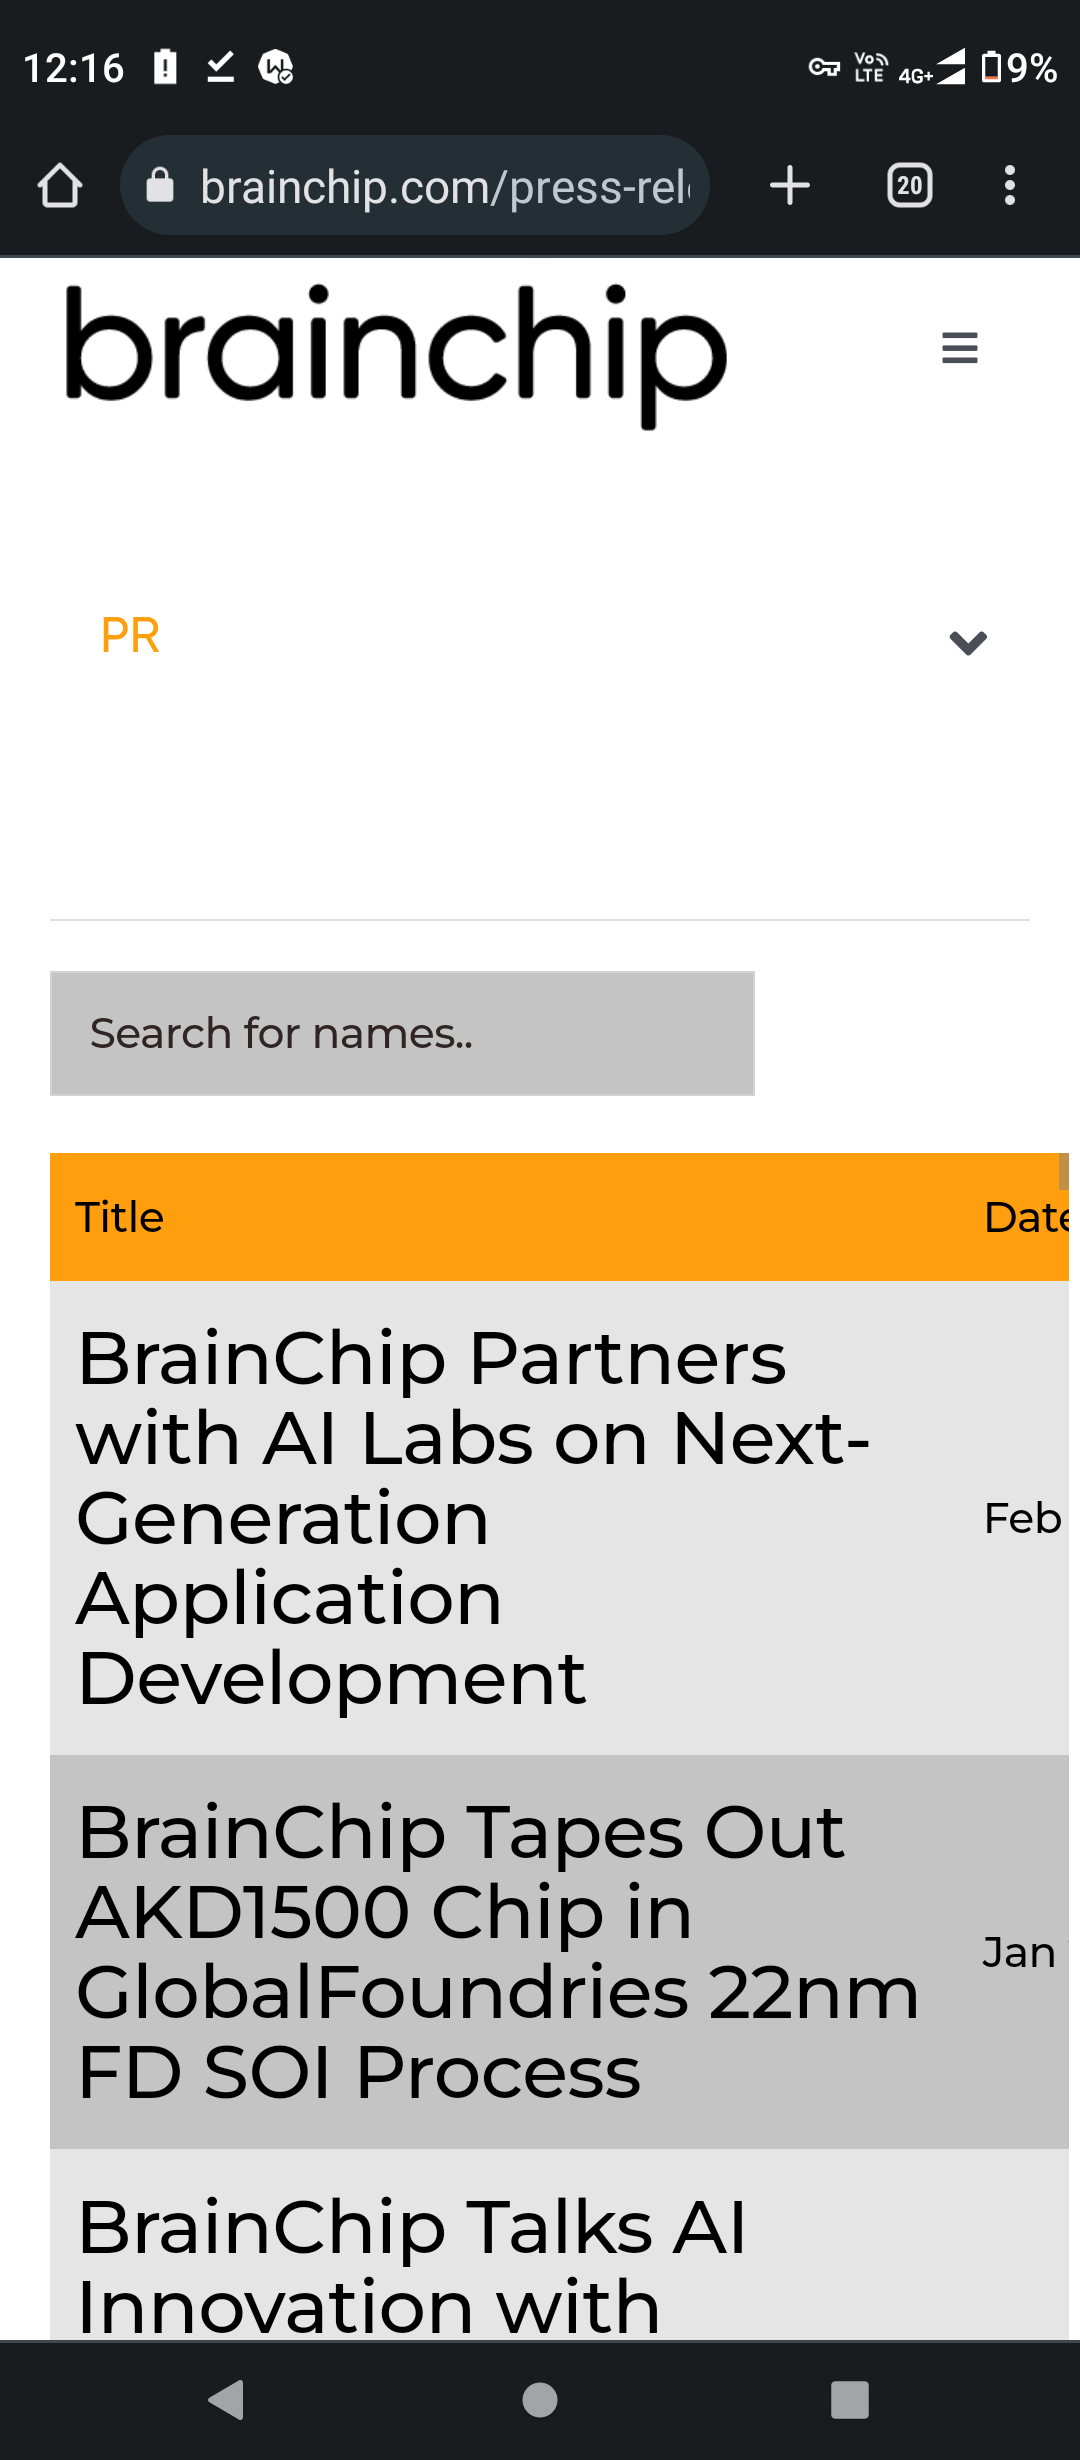Screen dimensions: 1080x2460
Task: Tap the browser home icon
Action: [x=60, y=186]
